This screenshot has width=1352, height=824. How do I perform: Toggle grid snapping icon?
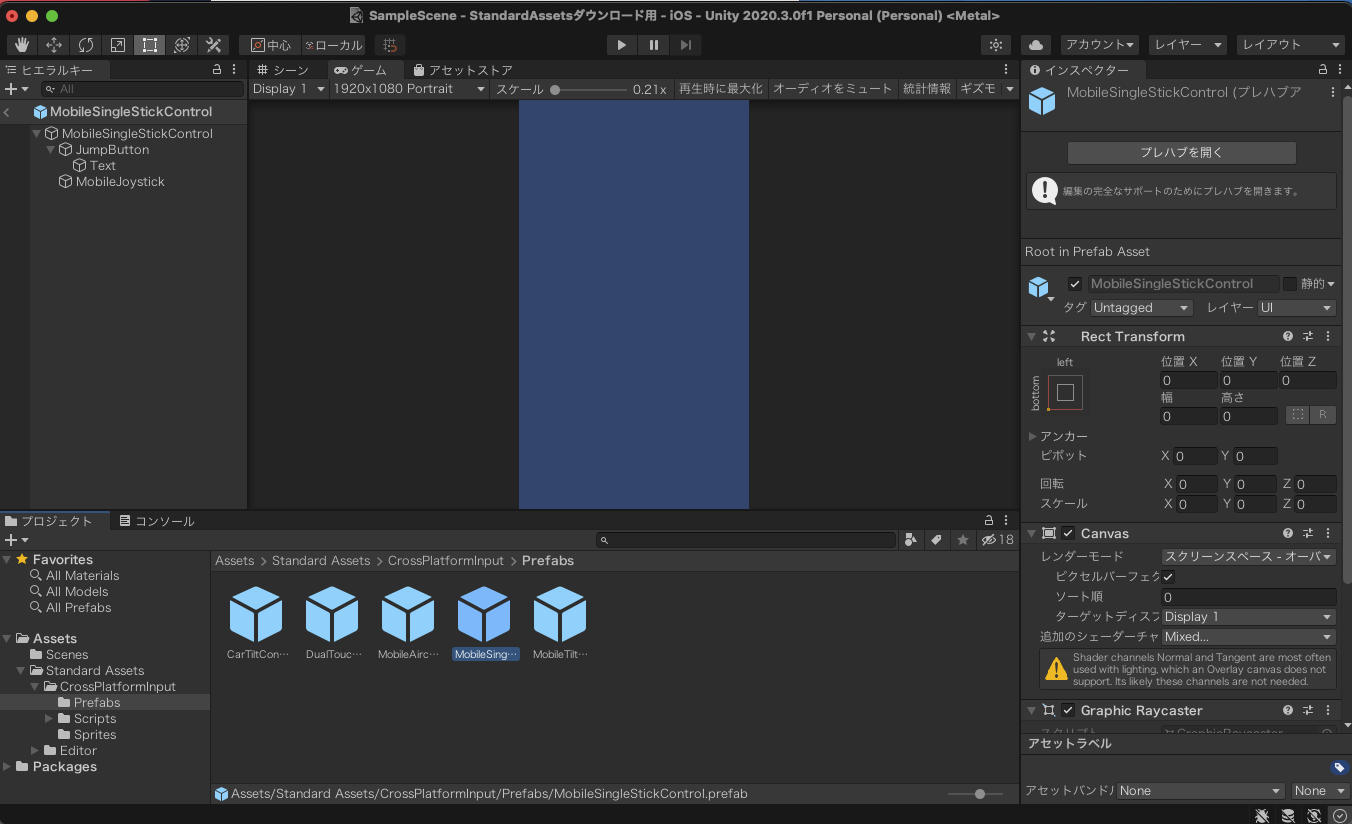[390, 45]
